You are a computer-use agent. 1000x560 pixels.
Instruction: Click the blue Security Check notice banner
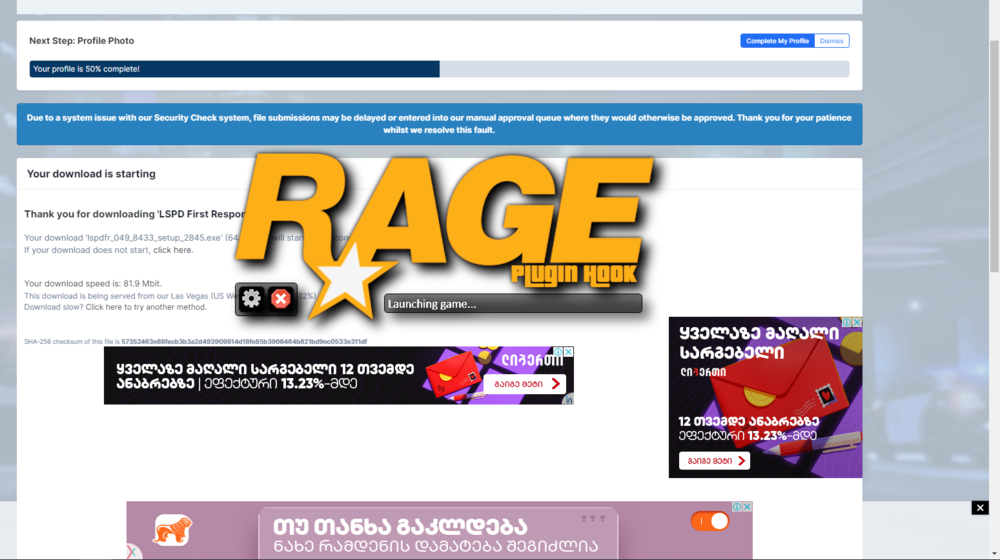[439, 124]
